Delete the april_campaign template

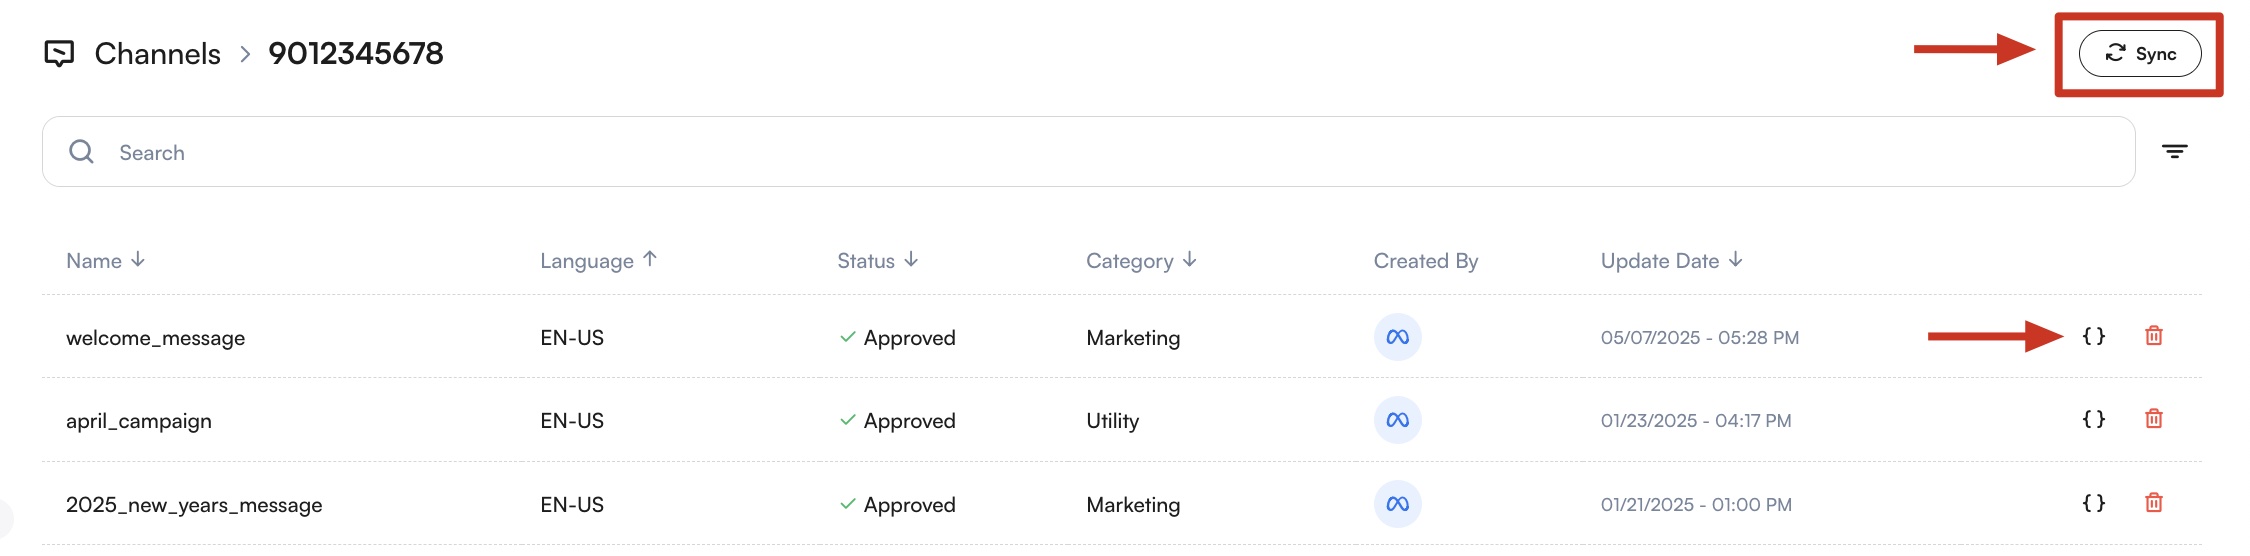pyautogui.click(x=2153, y=419)
